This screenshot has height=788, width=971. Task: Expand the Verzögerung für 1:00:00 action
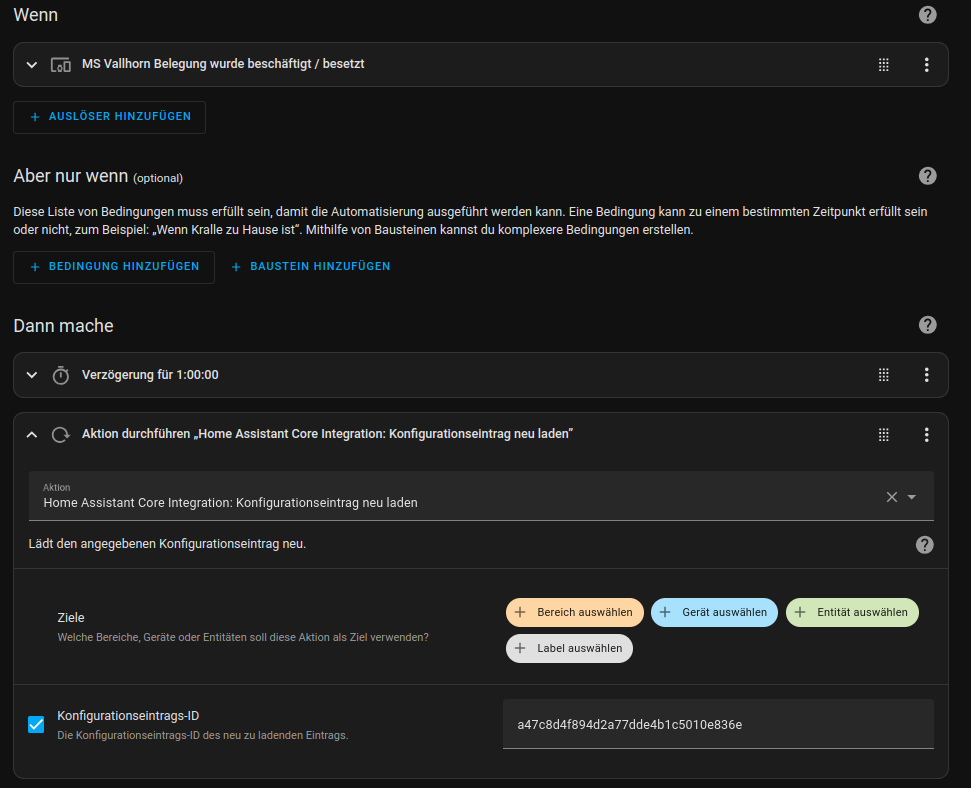coord(32,375)
